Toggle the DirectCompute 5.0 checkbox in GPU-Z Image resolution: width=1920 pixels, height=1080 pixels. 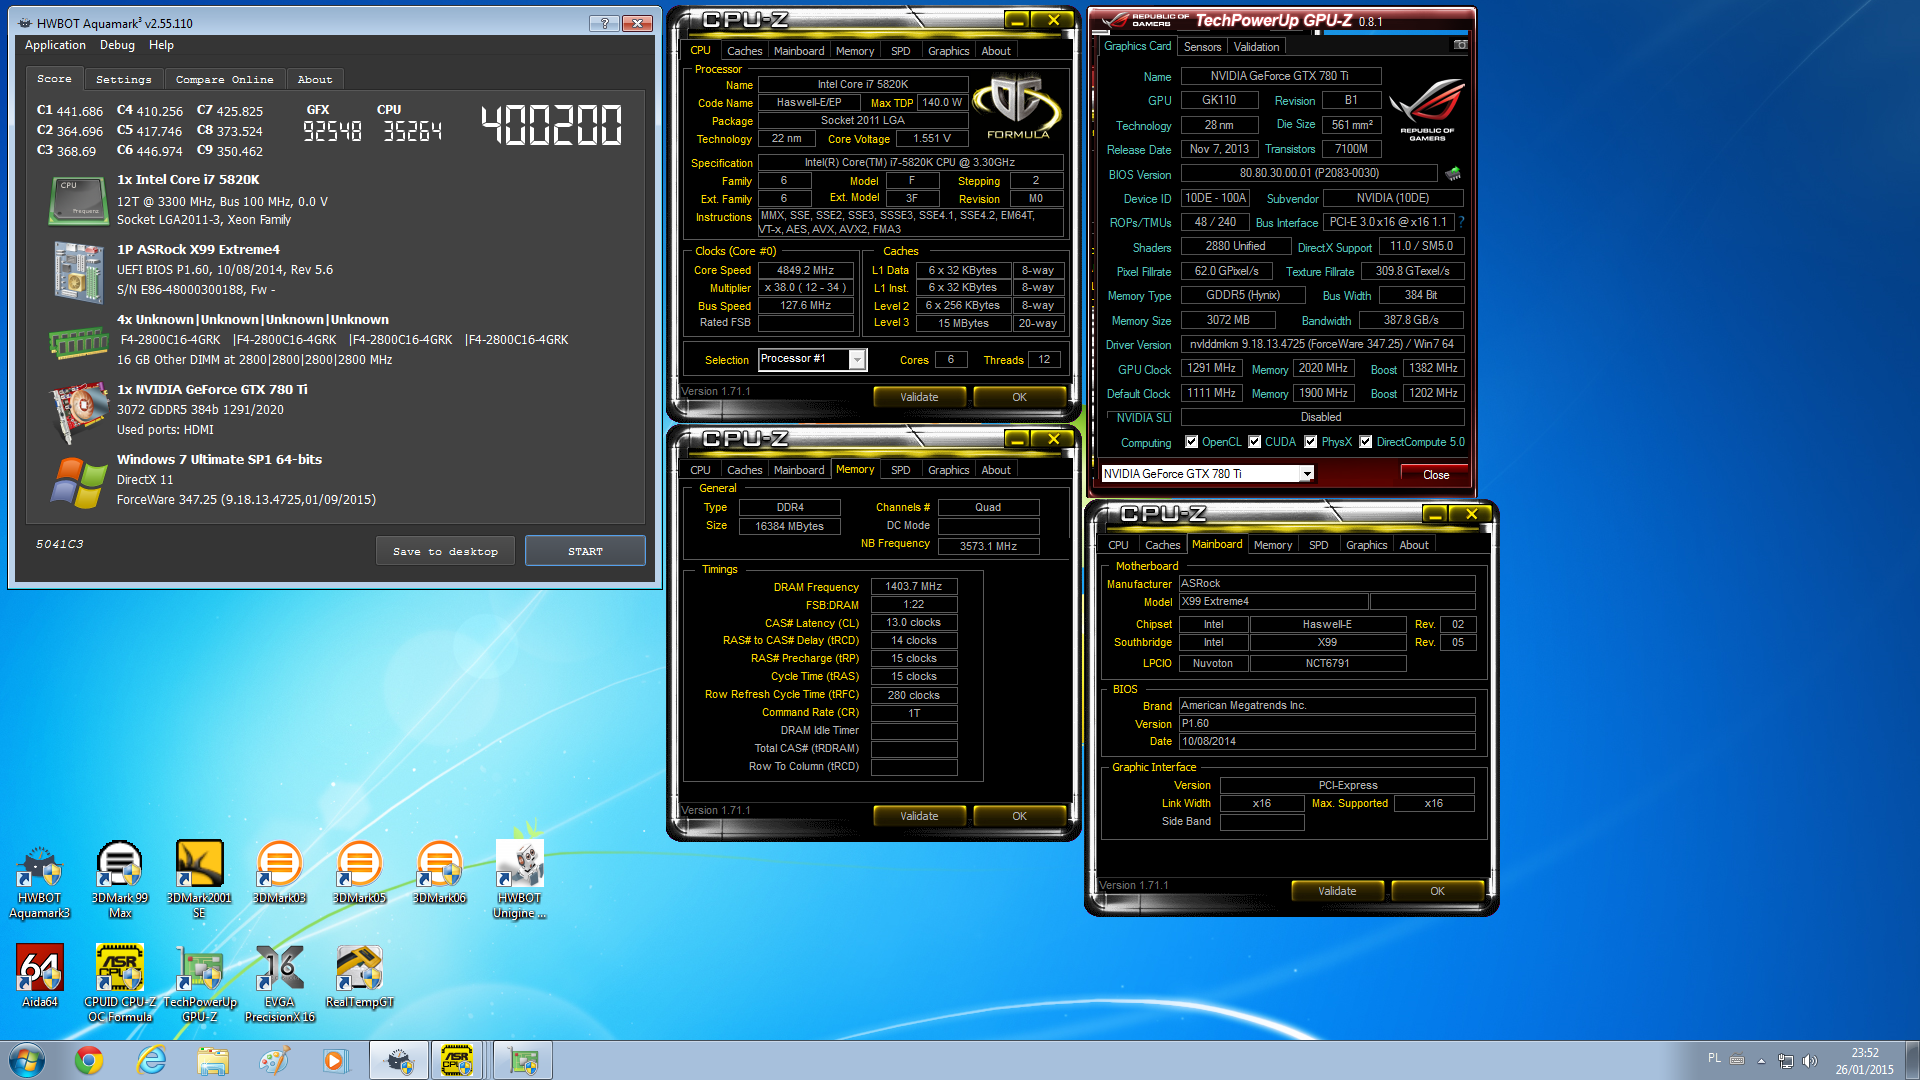click(1365, 441)
